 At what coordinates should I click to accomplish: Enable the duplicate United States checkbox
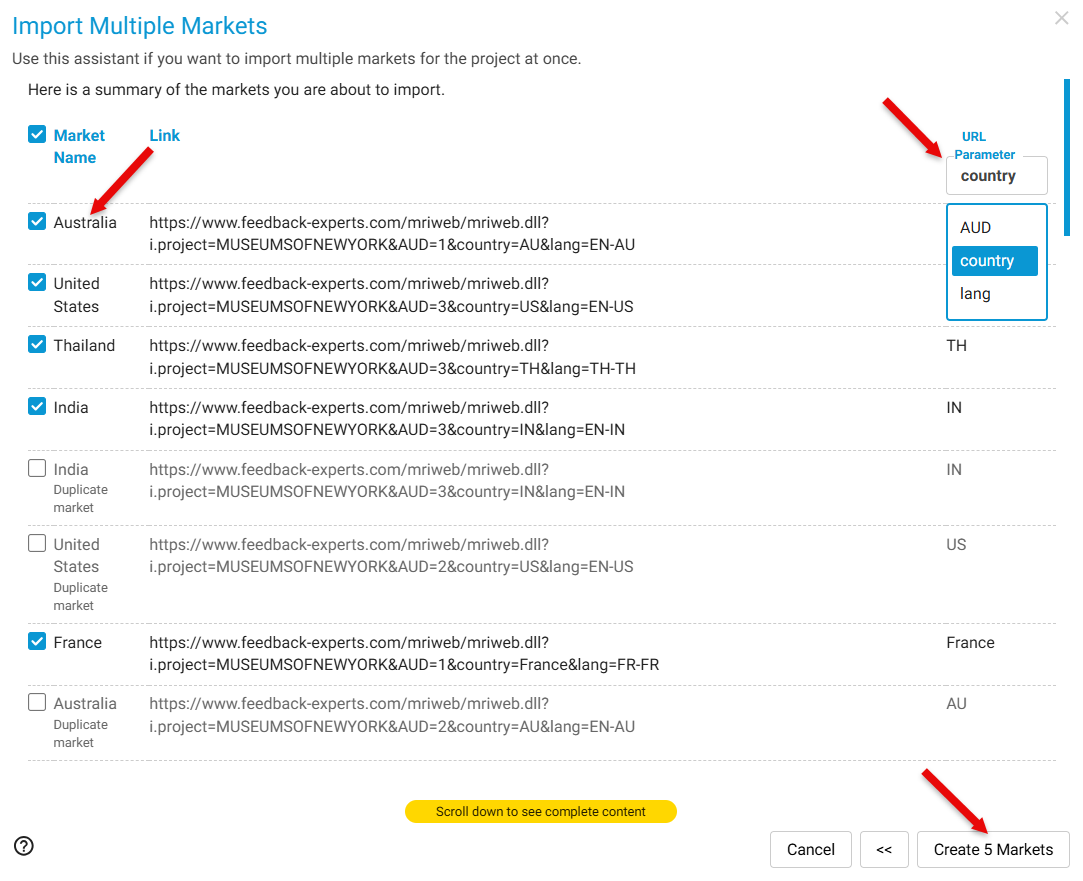[37, 544]
